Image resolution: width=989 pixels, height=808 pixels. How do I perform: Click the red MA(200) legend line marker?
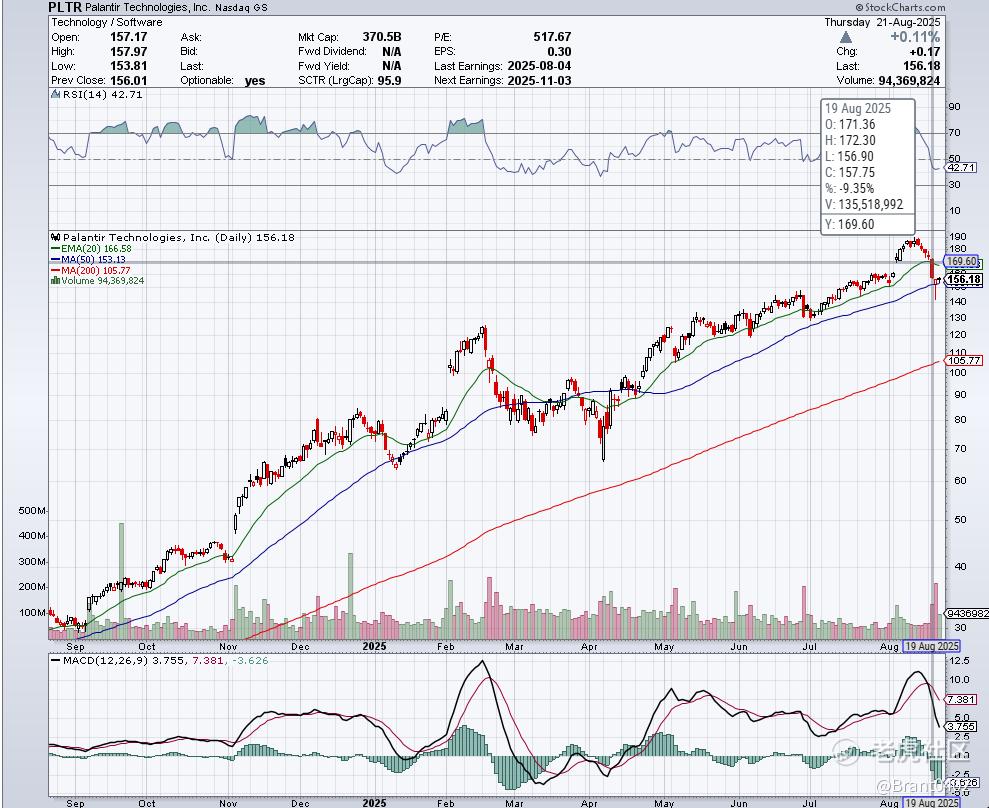point(56,270)
